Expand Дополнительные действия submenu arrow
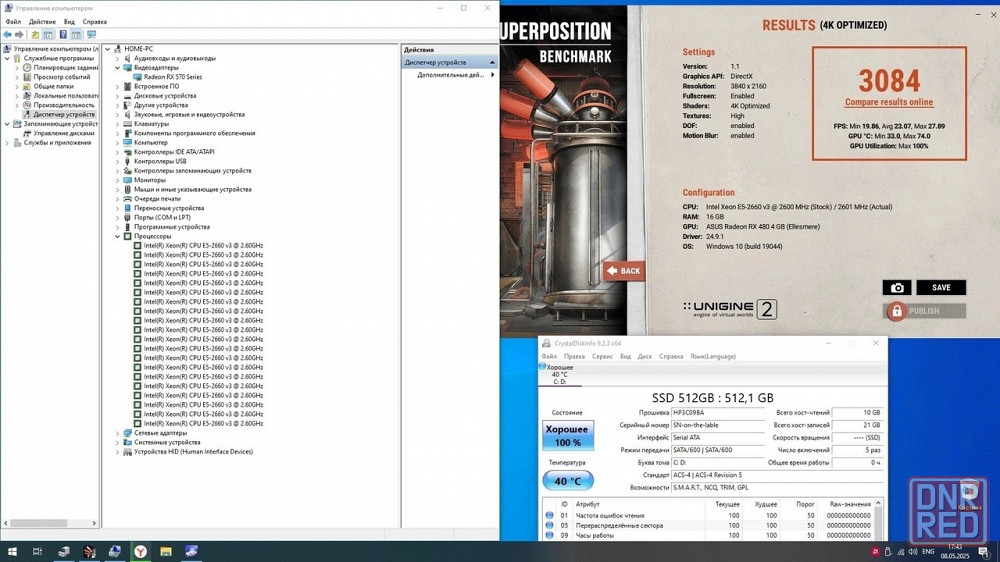Viewport: 1000px width, 562px height. point(492,75)
